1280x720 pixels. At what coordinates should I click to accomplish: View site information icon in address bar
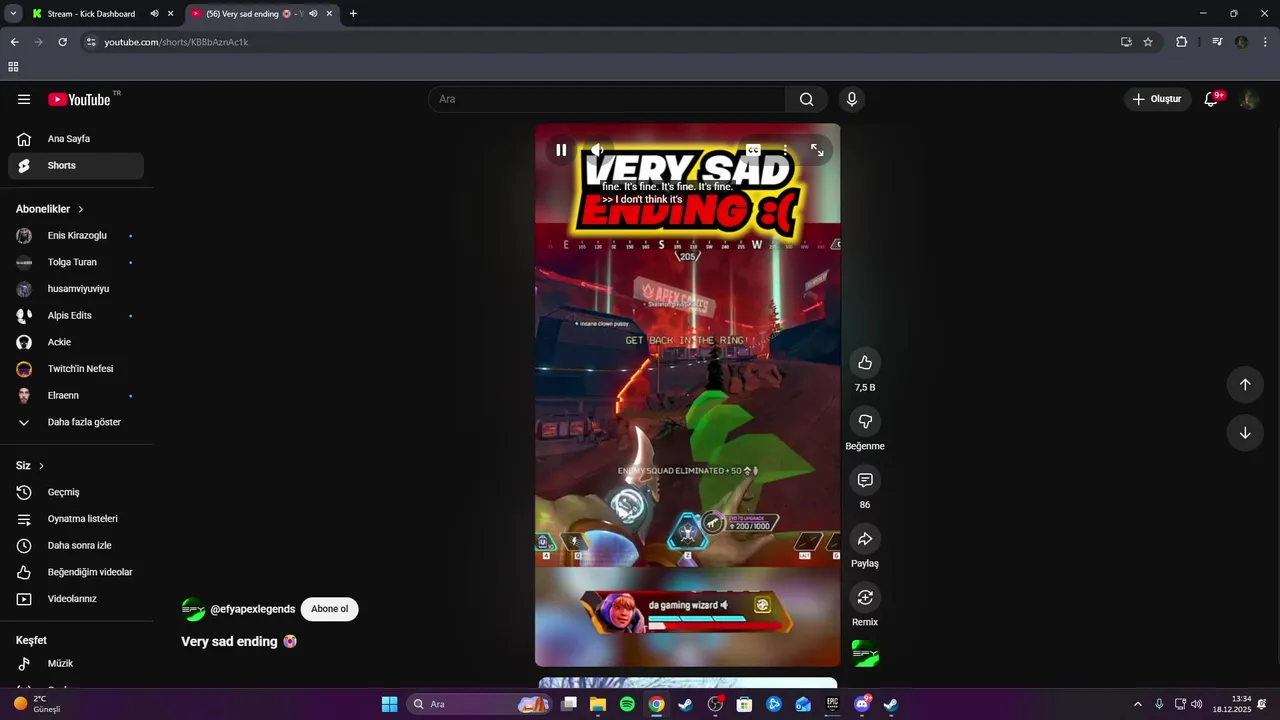[x=91, y=42]
